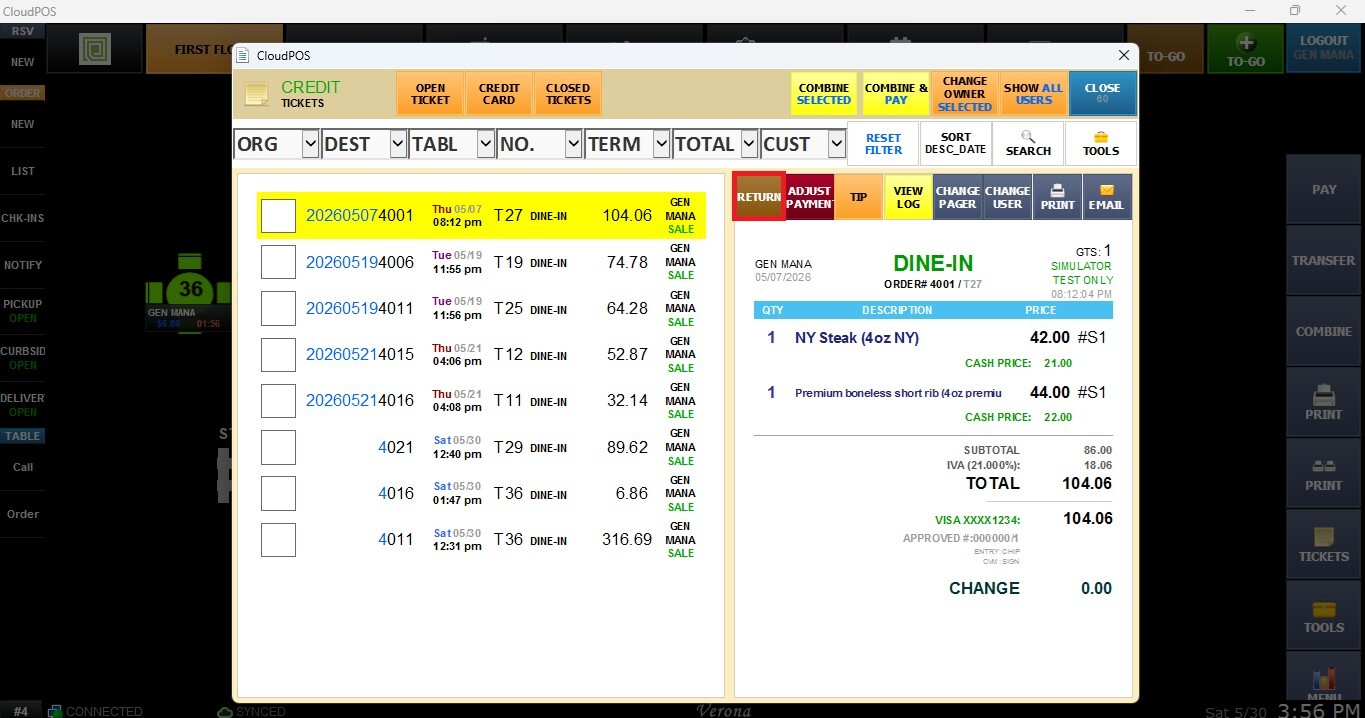Check the box for ticket 202605214016
Screen dimensions: 1365x718
(278, 400)
